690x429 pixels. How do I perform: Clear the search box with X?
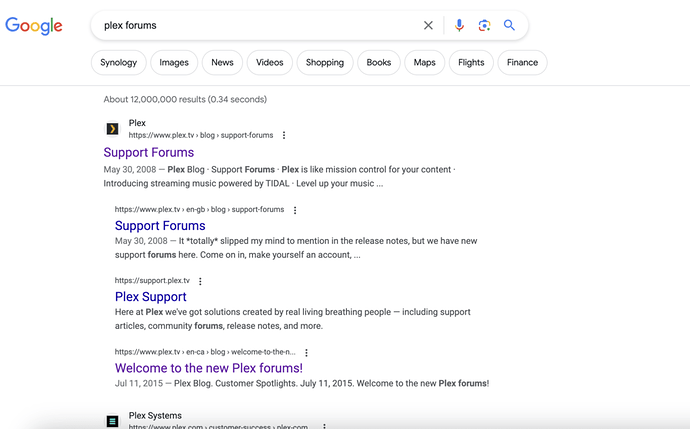point(428,25)
